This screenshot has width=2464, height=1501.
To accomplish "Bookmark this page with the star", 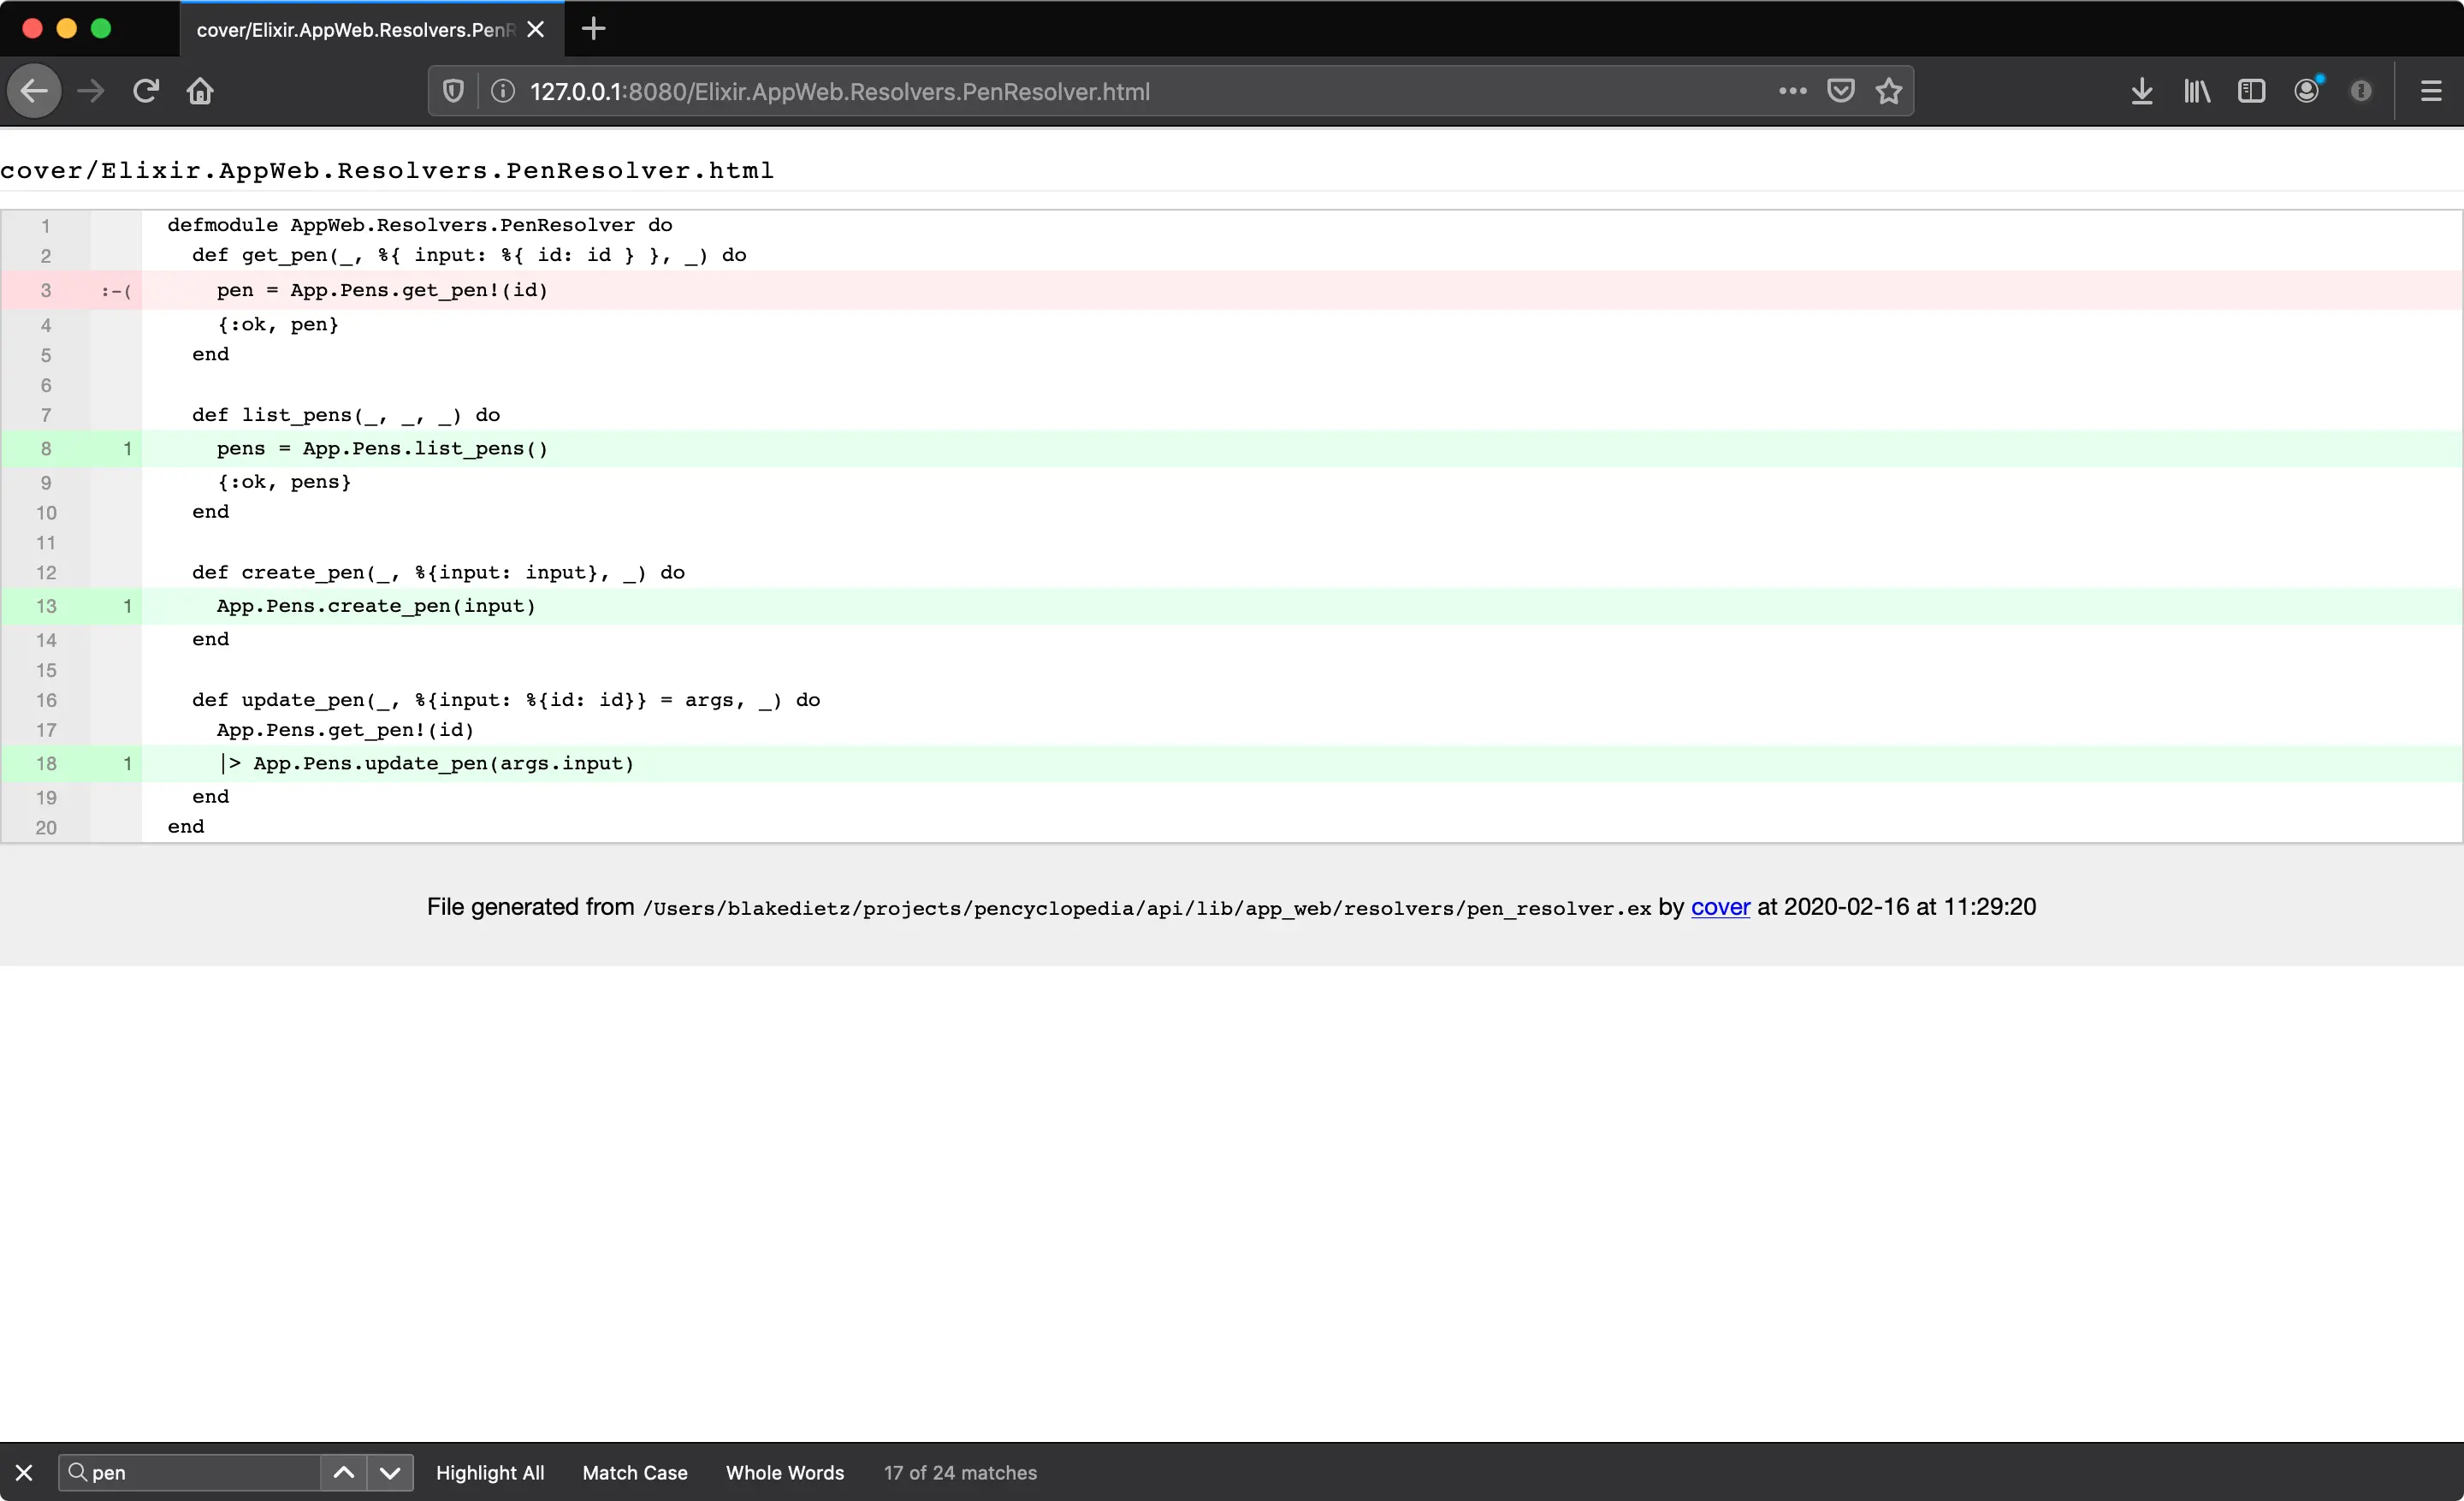I will [x=1888, y=91].
